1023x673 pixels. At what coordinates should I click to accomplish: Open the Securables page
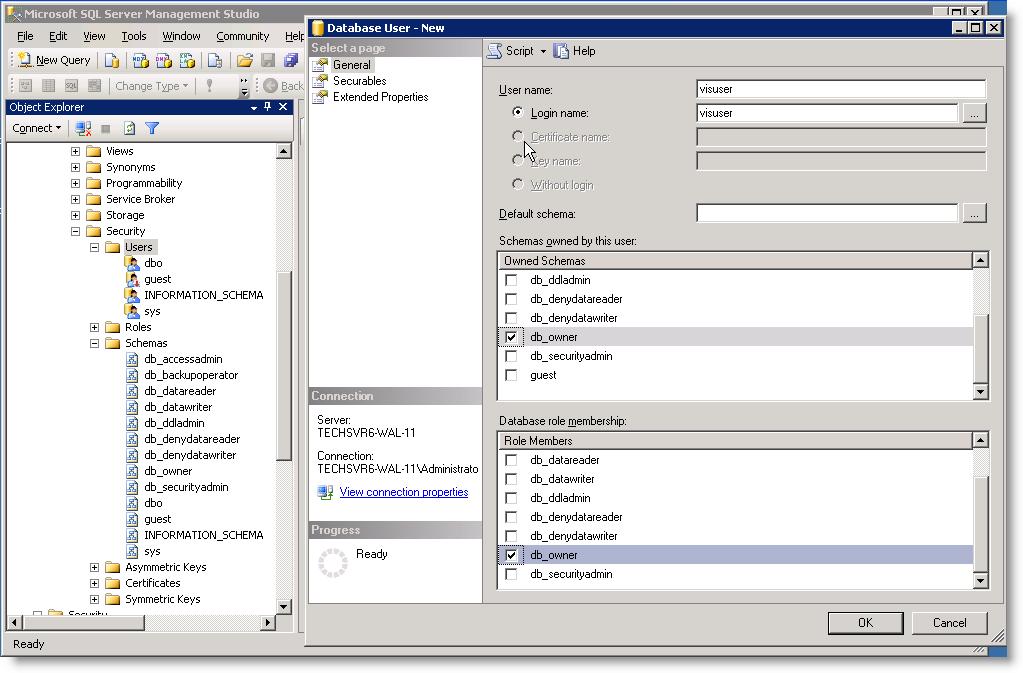tap(359, 81)
